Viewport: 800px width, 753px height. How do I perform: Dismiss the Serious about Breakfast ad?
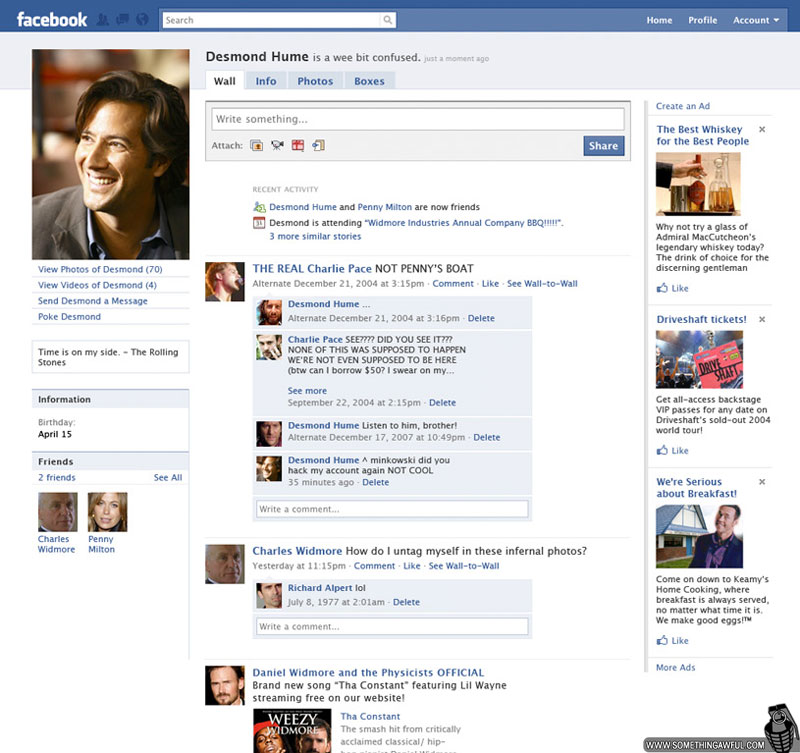click(762, 482)
